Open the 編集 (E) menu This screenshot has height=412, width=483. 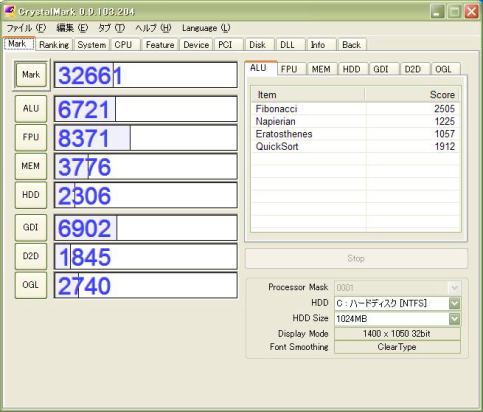(x=72, y=28)
